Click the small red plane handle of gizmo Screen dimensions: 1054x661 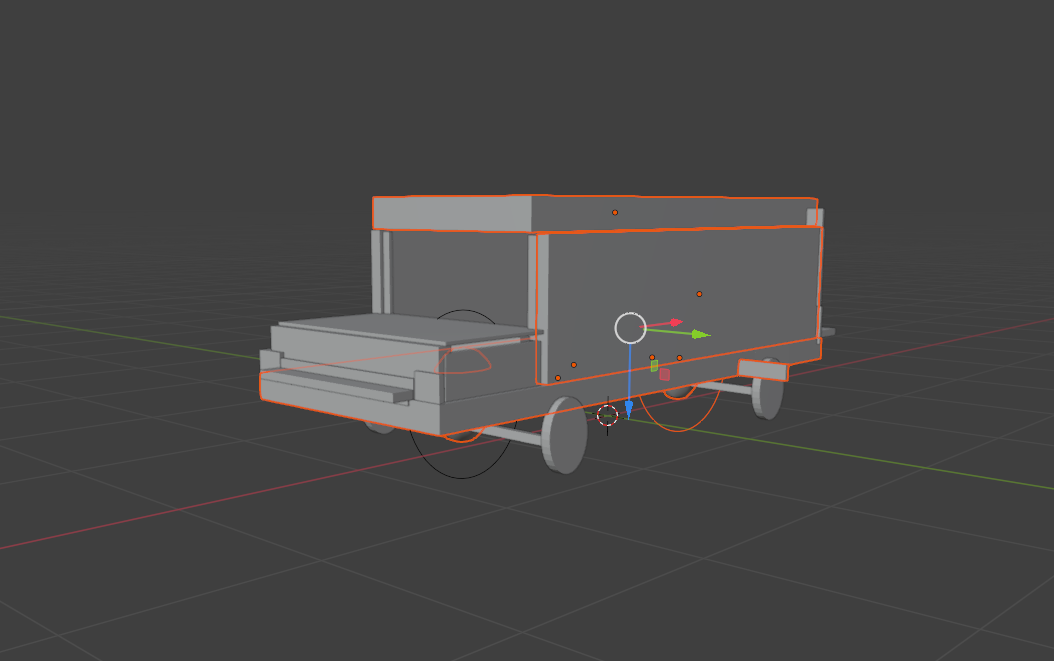(665, 375)
